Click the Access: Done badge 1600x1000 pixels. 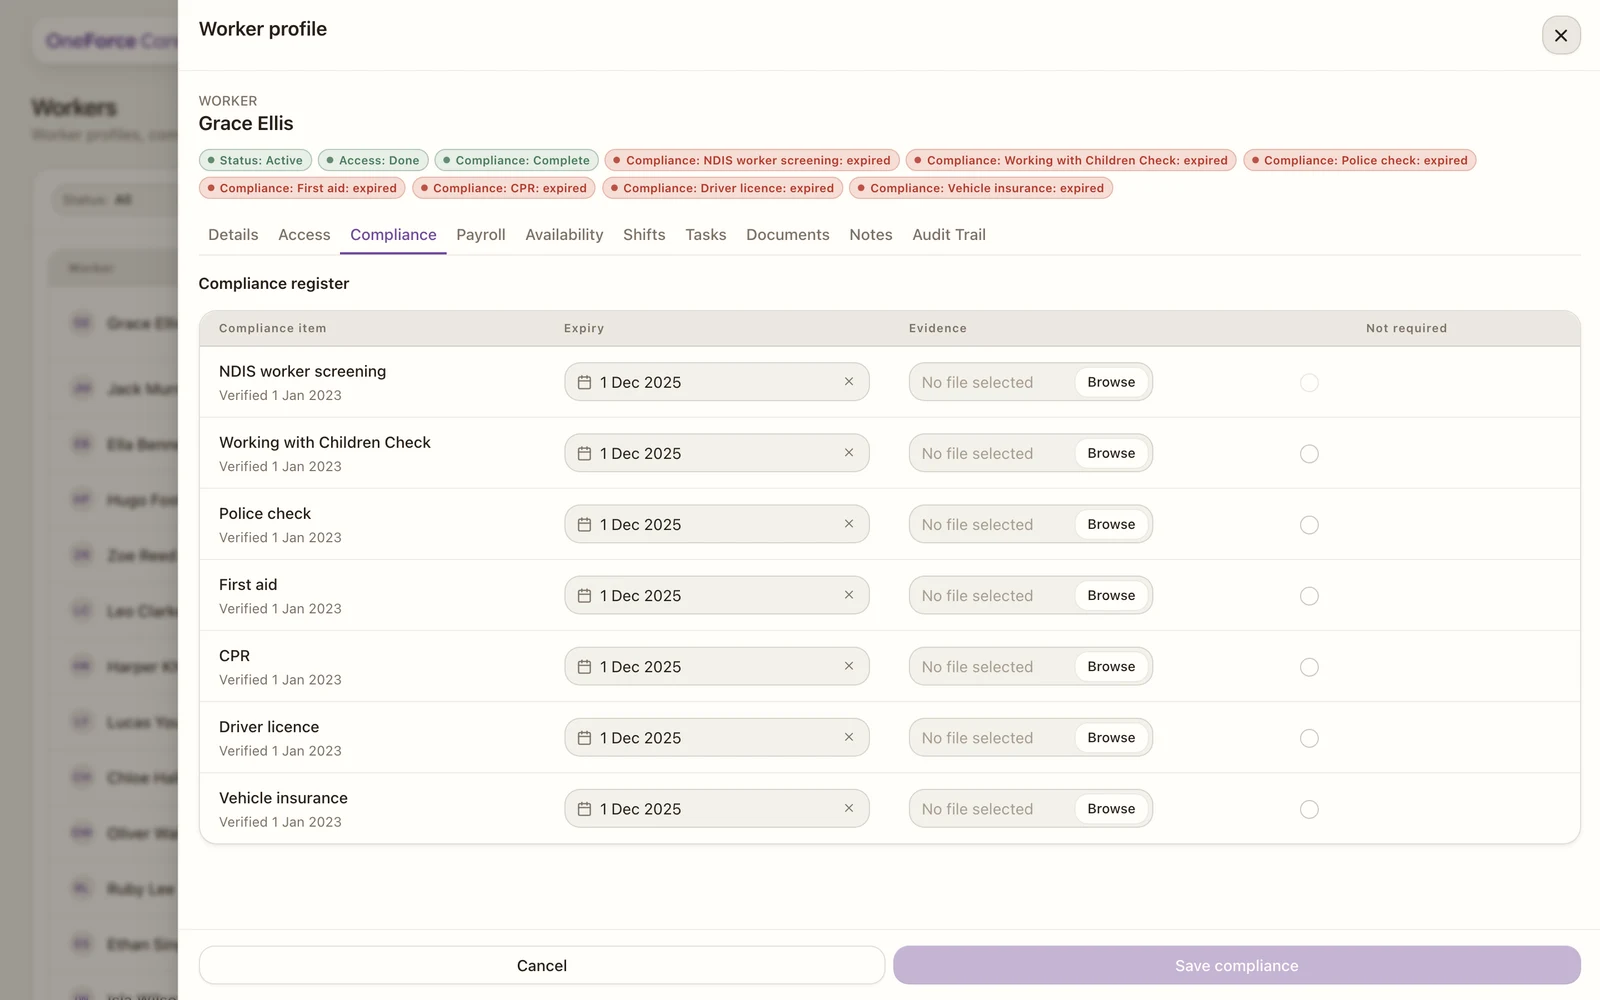pyautogui.click(x=373, y=160)
